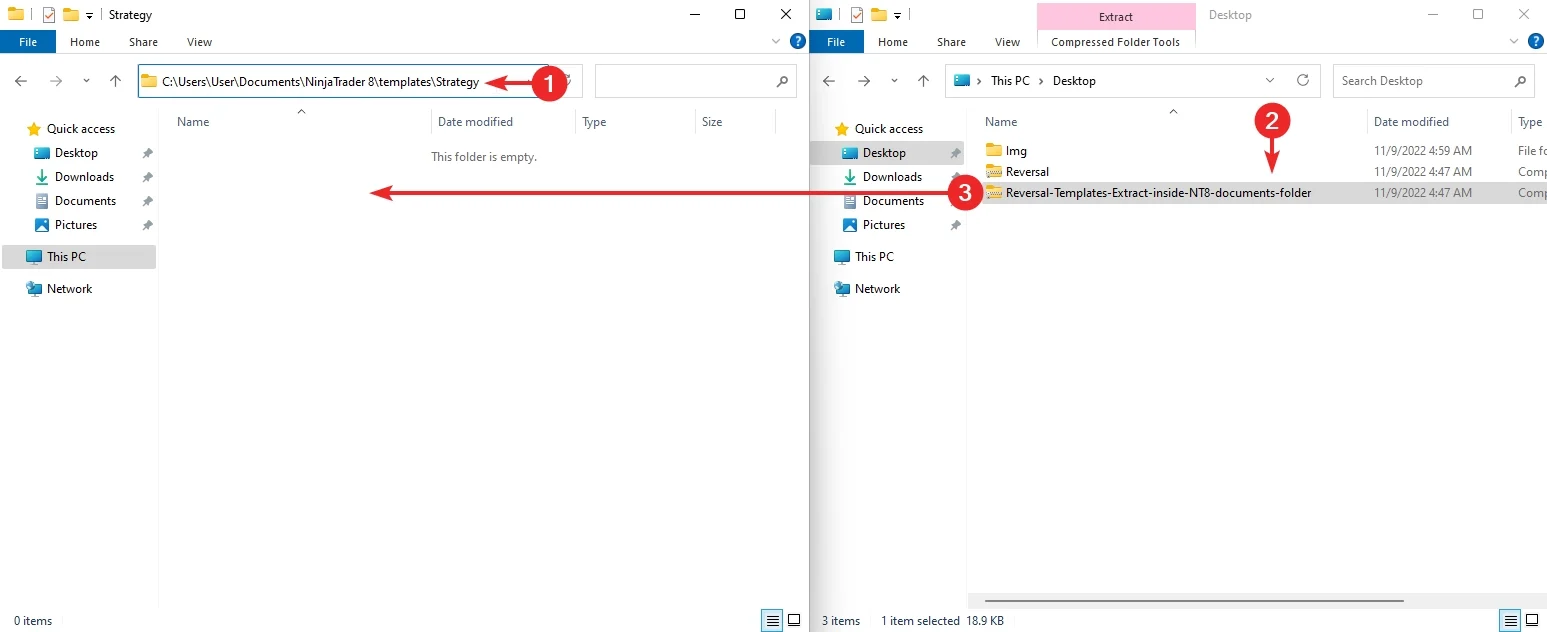Click the search magnifier in Search Desktop box
The width and height of the screenshot is (1547, 632).
1519,81
